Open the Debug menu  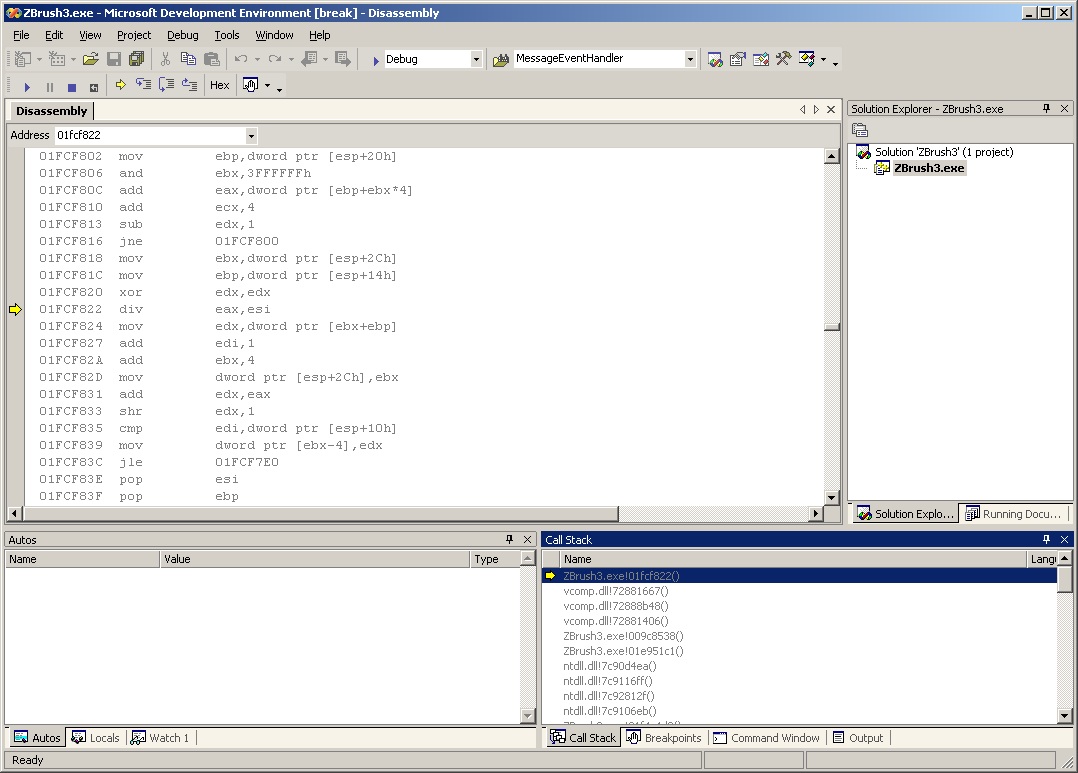coord(182,35)
